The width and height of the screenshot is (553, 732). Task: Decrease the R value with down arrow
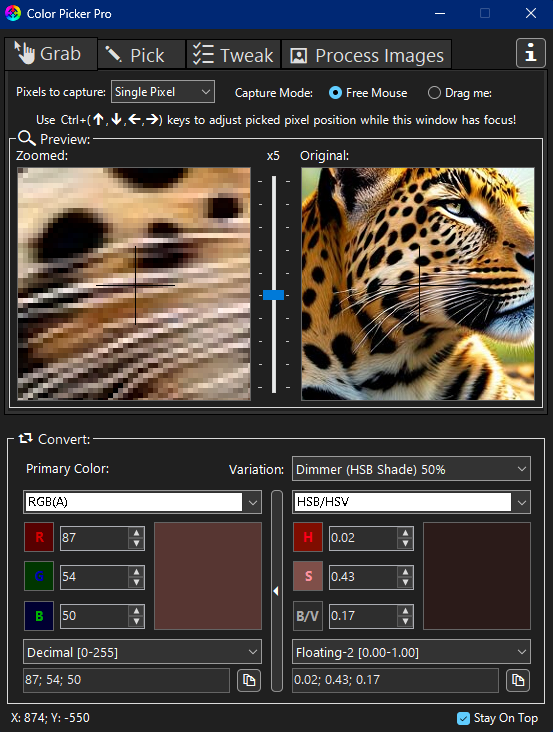coord(136,543)
